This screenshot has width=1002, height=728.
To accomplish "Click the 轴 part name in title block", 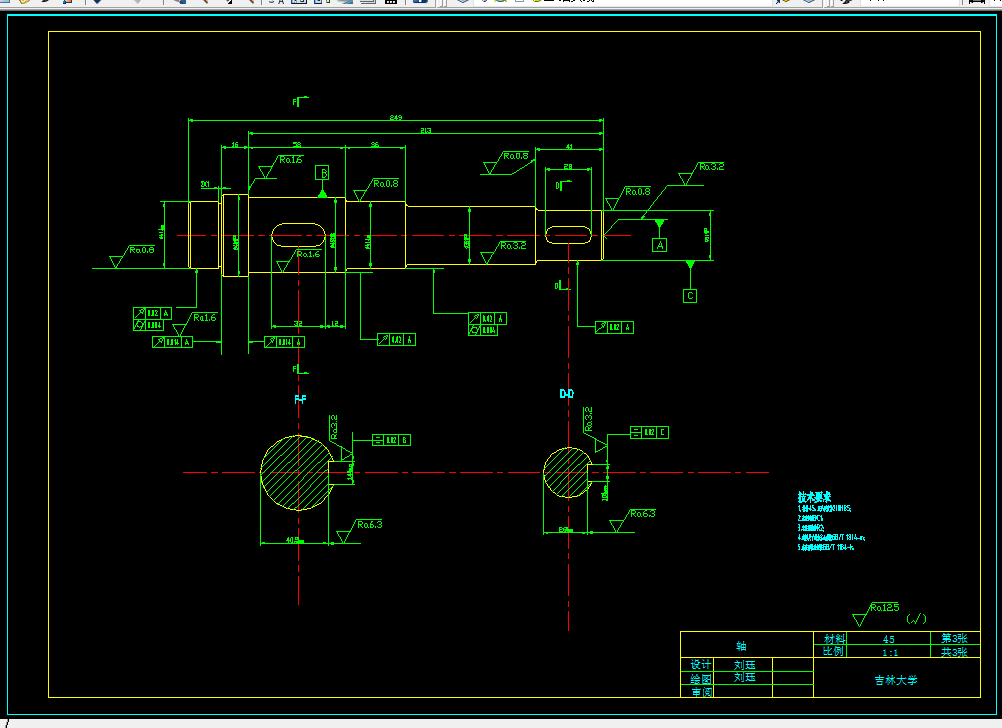I will click(x=741, y=646).
